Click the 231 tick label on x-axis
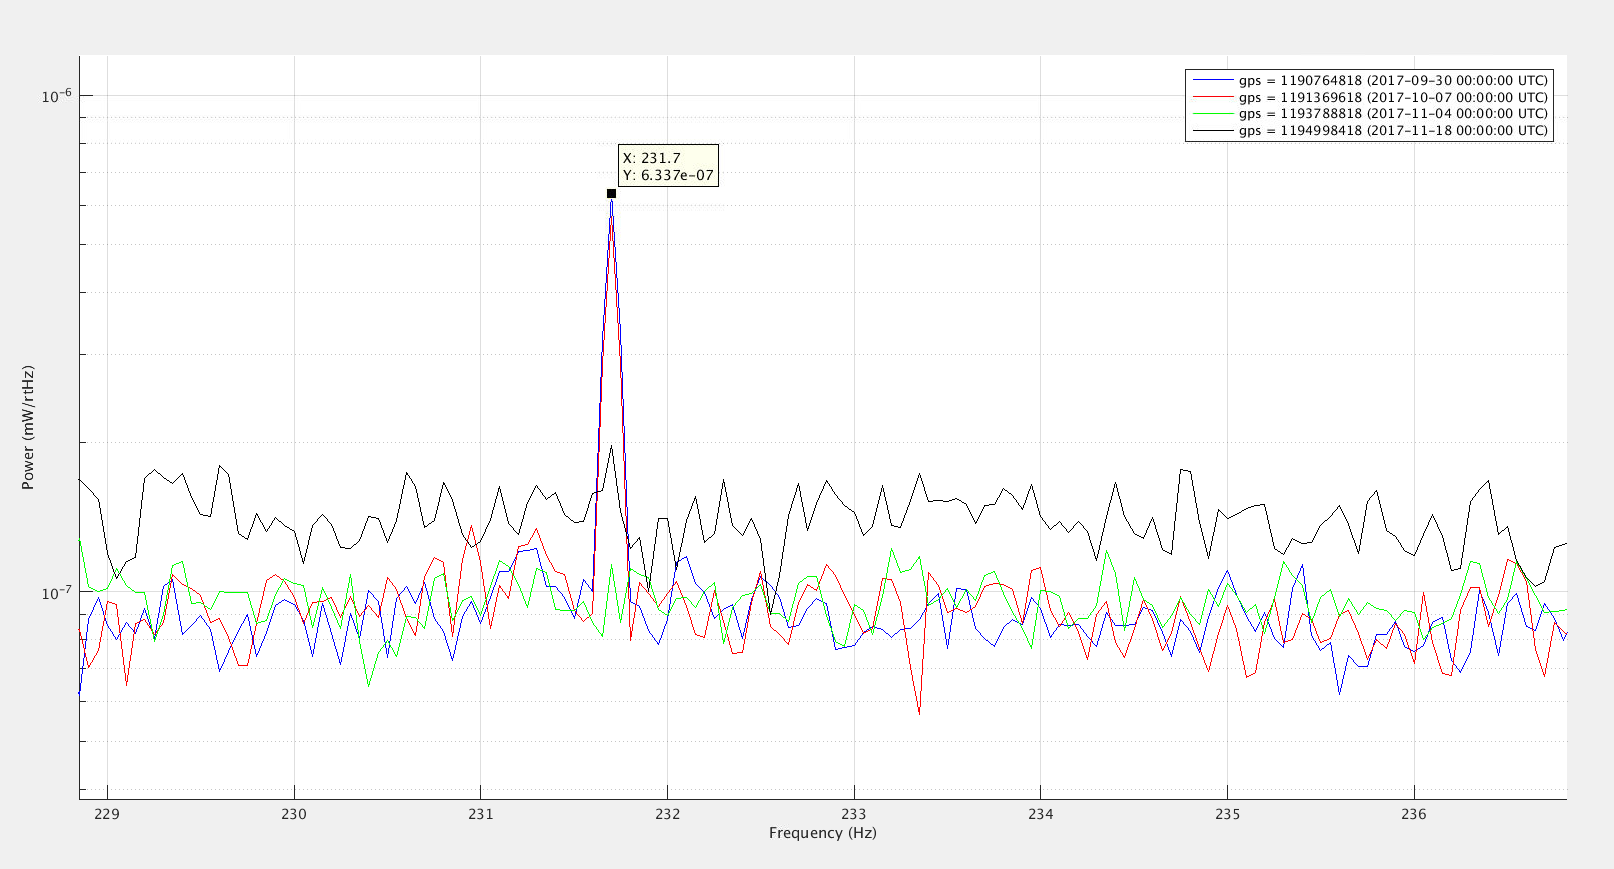1614x869 pixels. coord(481,814)
